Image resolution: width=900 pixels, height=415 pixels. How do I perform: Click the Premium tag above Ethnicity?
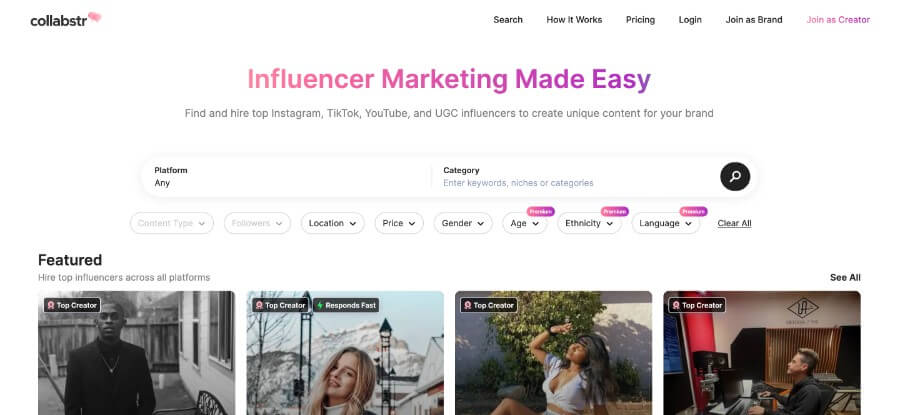pyautogui.click(x=615, y=211)
